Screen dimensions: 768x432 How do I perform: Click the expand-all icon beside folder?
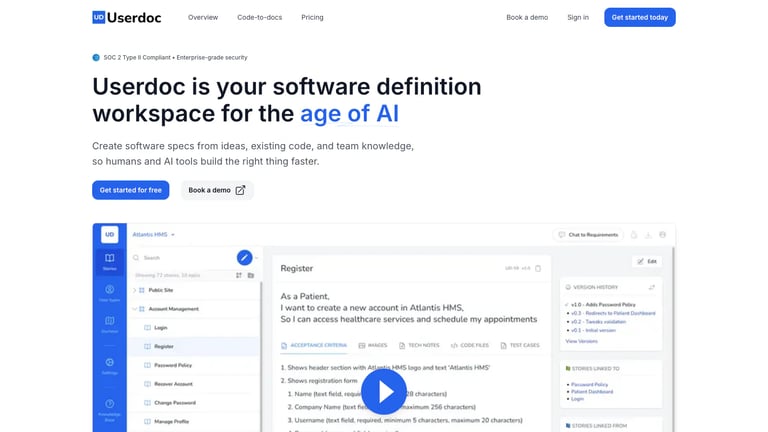tap(239, 275)
